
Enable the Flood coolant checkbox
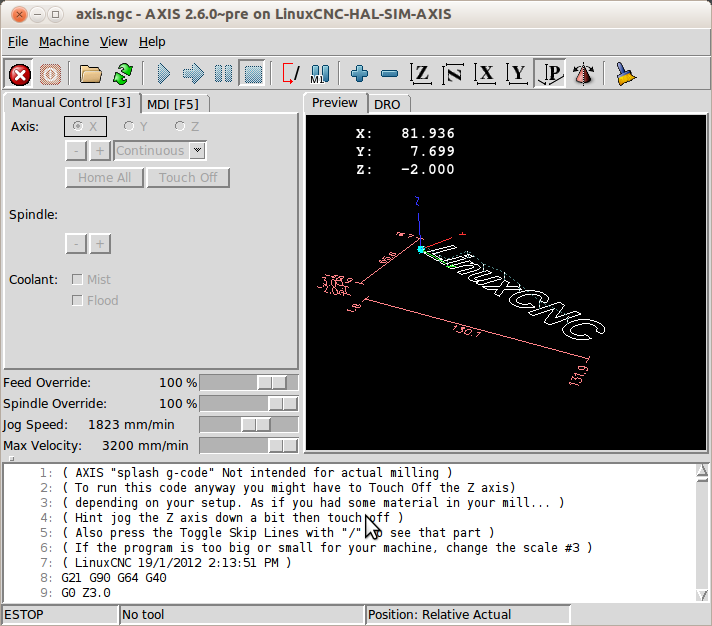[x=77, y=300]
